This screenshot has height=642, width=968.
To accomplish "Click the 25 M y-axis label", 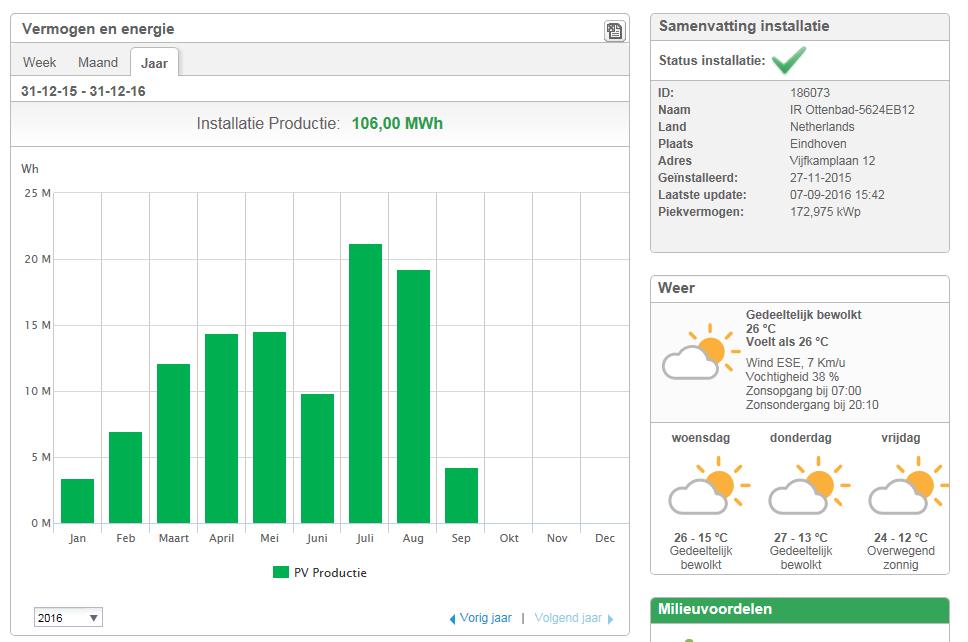I will click(x=38, y=193).
